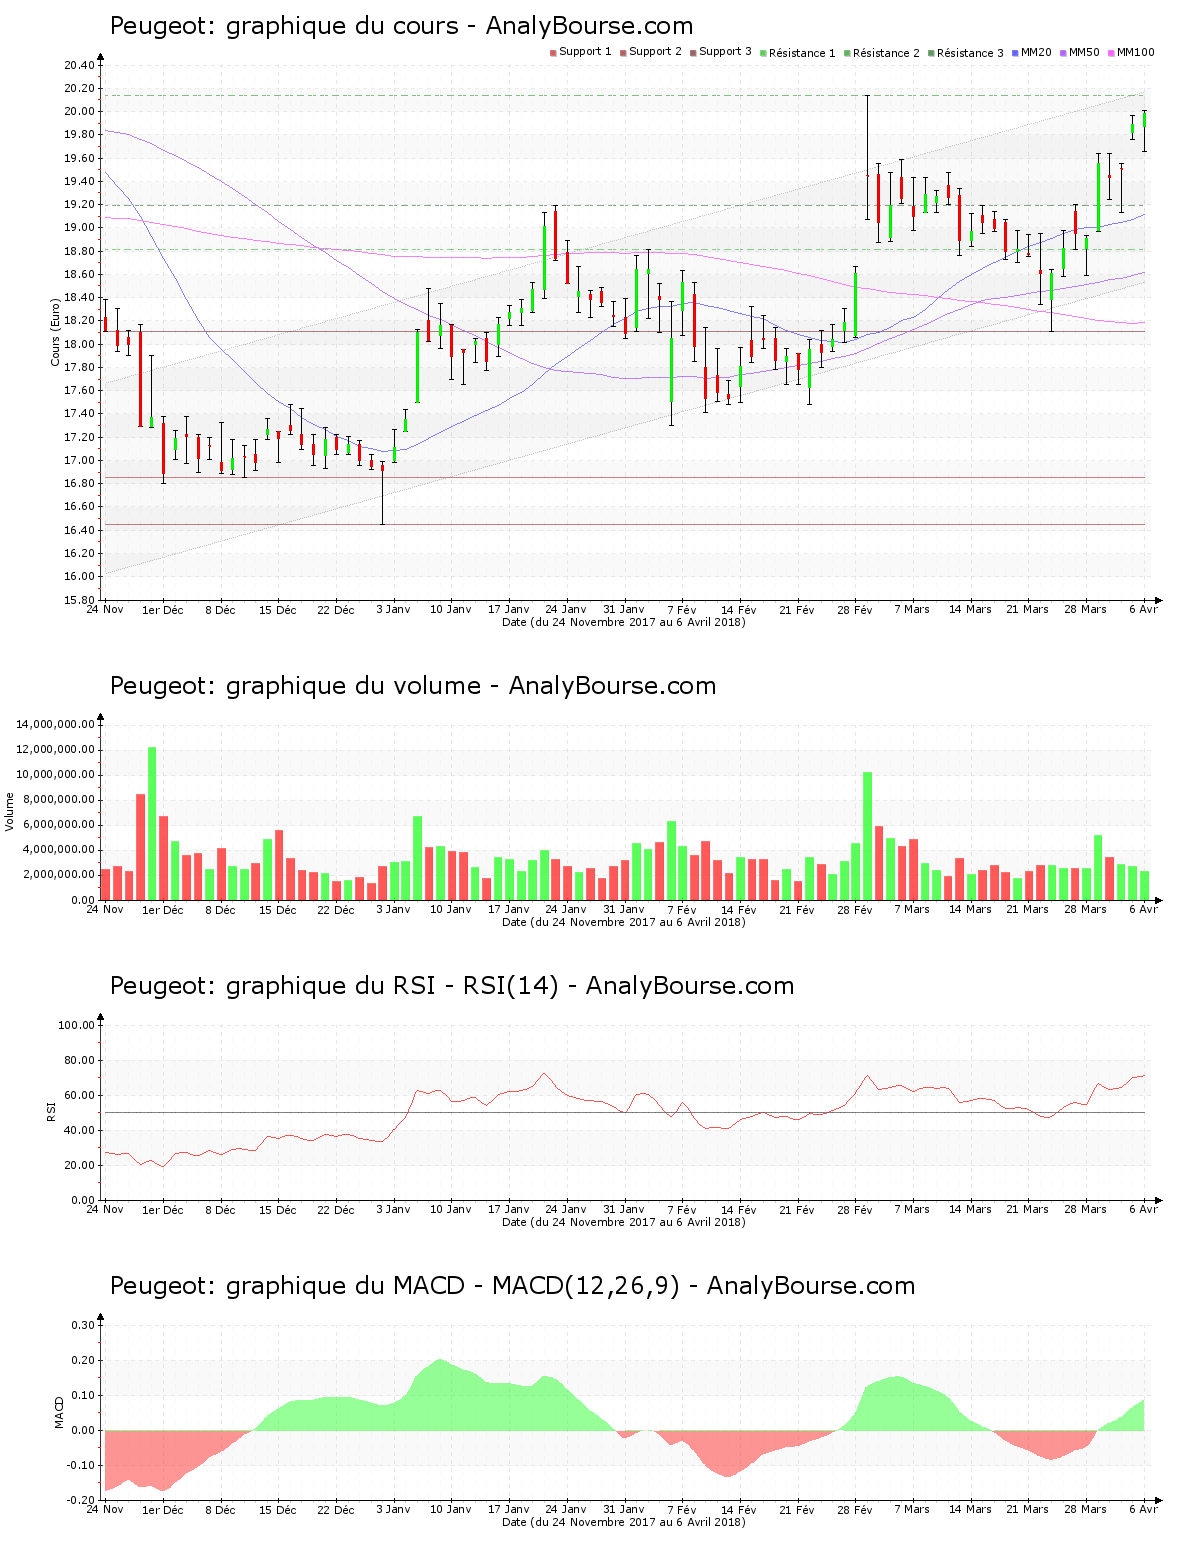
Task: Click '17 Janv' date label on volume chart
Action: click(509, 909)
